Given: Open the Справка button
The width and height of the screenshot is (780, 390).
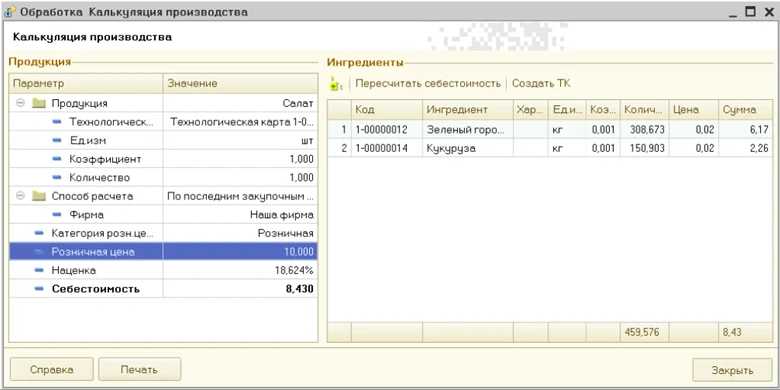Looking at the screenshot, I should tap(52, 370).
